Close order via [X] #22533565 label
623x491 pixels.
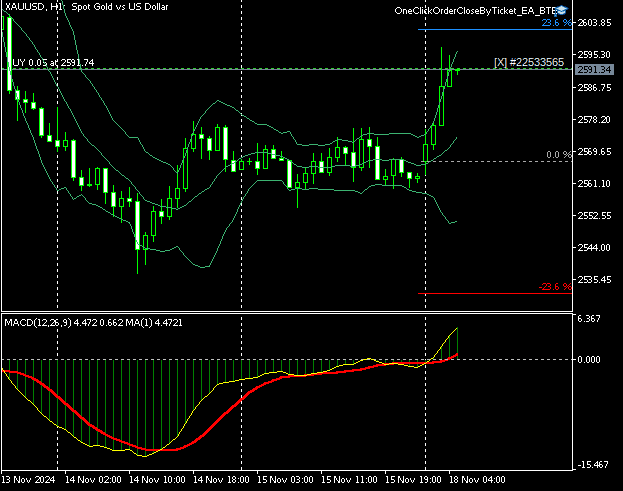click(529, 62)
